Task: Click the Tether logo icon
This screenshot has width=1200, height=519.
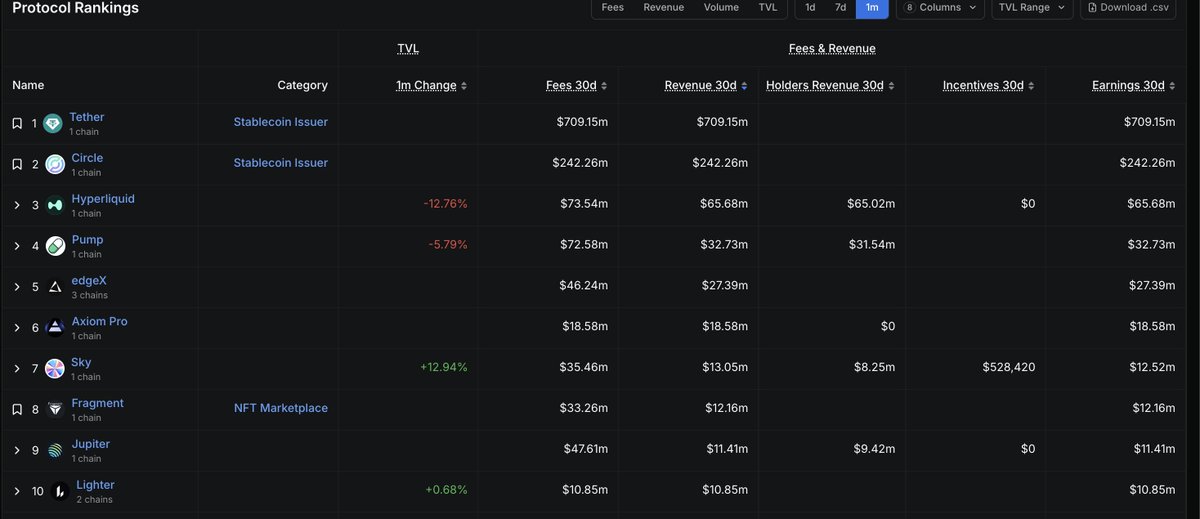Action: pos(53,124)
